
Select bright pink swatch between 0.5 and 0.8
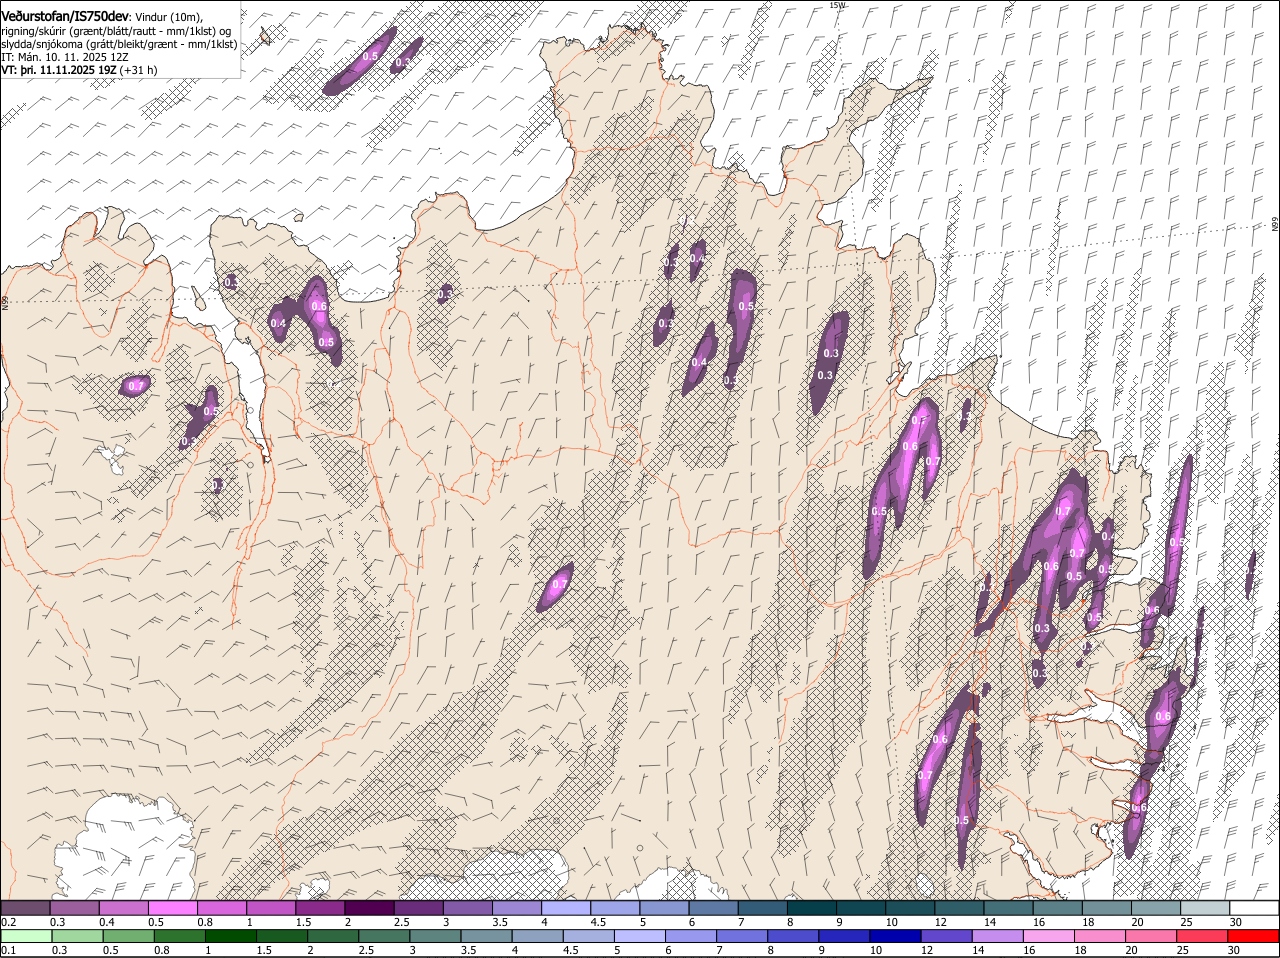173,907
